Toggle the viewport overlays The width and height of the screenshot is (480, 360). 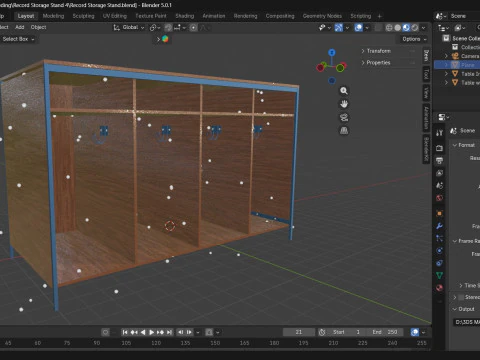(x=359, y=27)
